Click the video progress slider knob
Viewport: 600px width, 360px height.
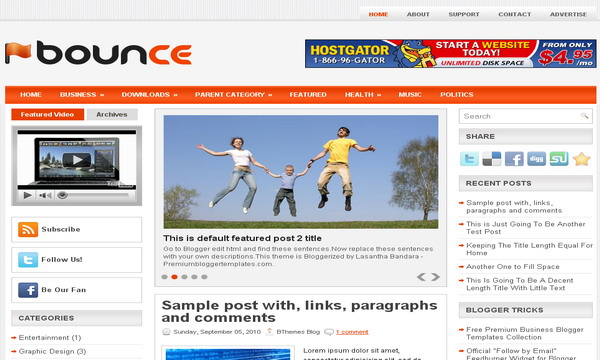[x=62, y=195]
